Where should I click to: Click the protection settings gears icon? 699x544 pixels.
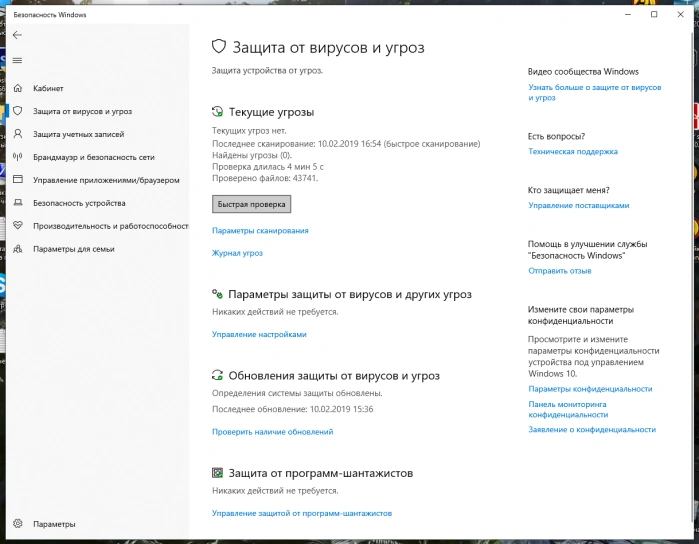[217, 294]
